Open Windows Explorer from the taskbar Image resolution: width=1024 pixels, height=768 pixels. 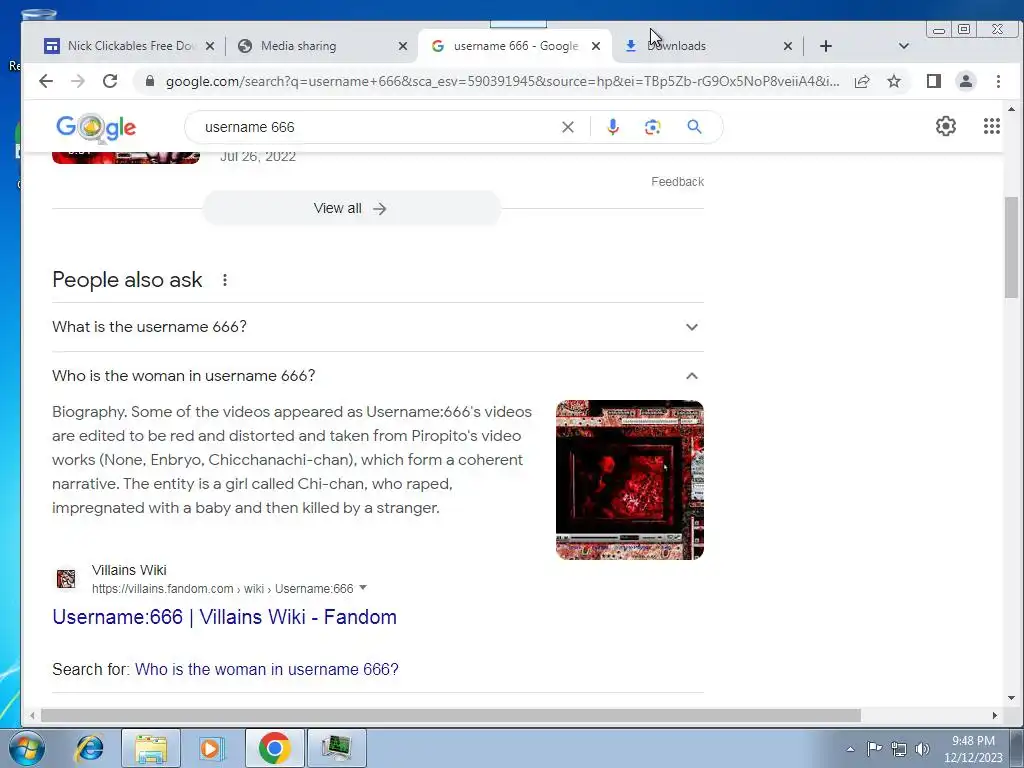151,748
